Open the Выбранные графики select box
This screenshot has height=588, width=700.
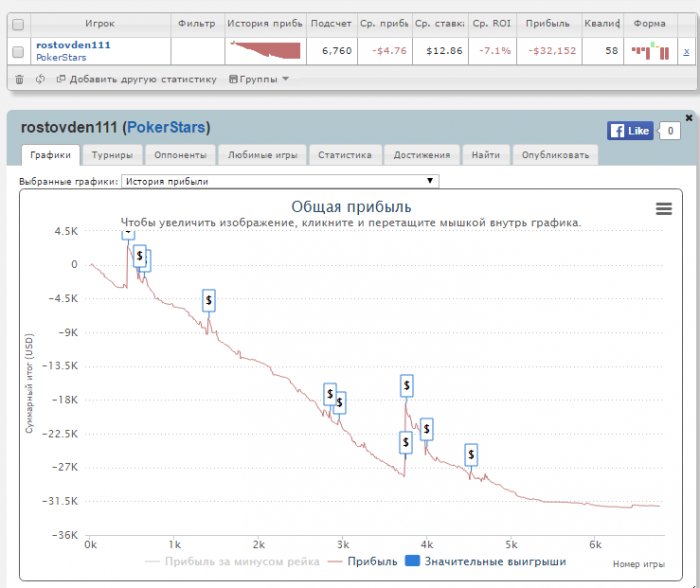tap(280, 181)
